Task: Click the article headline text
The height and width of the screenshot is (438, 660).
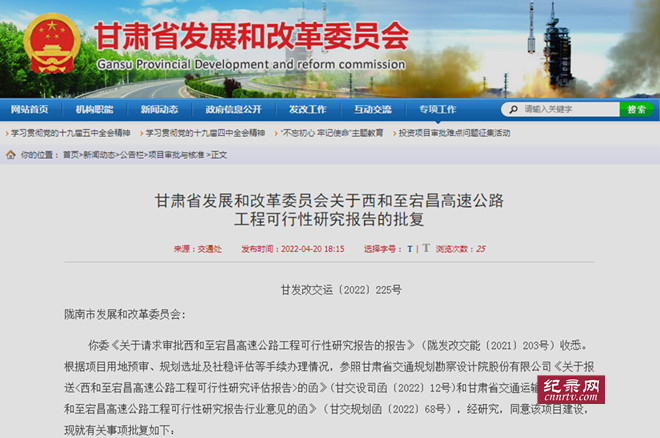Action: pyautogui.click(x=329, y=210)
